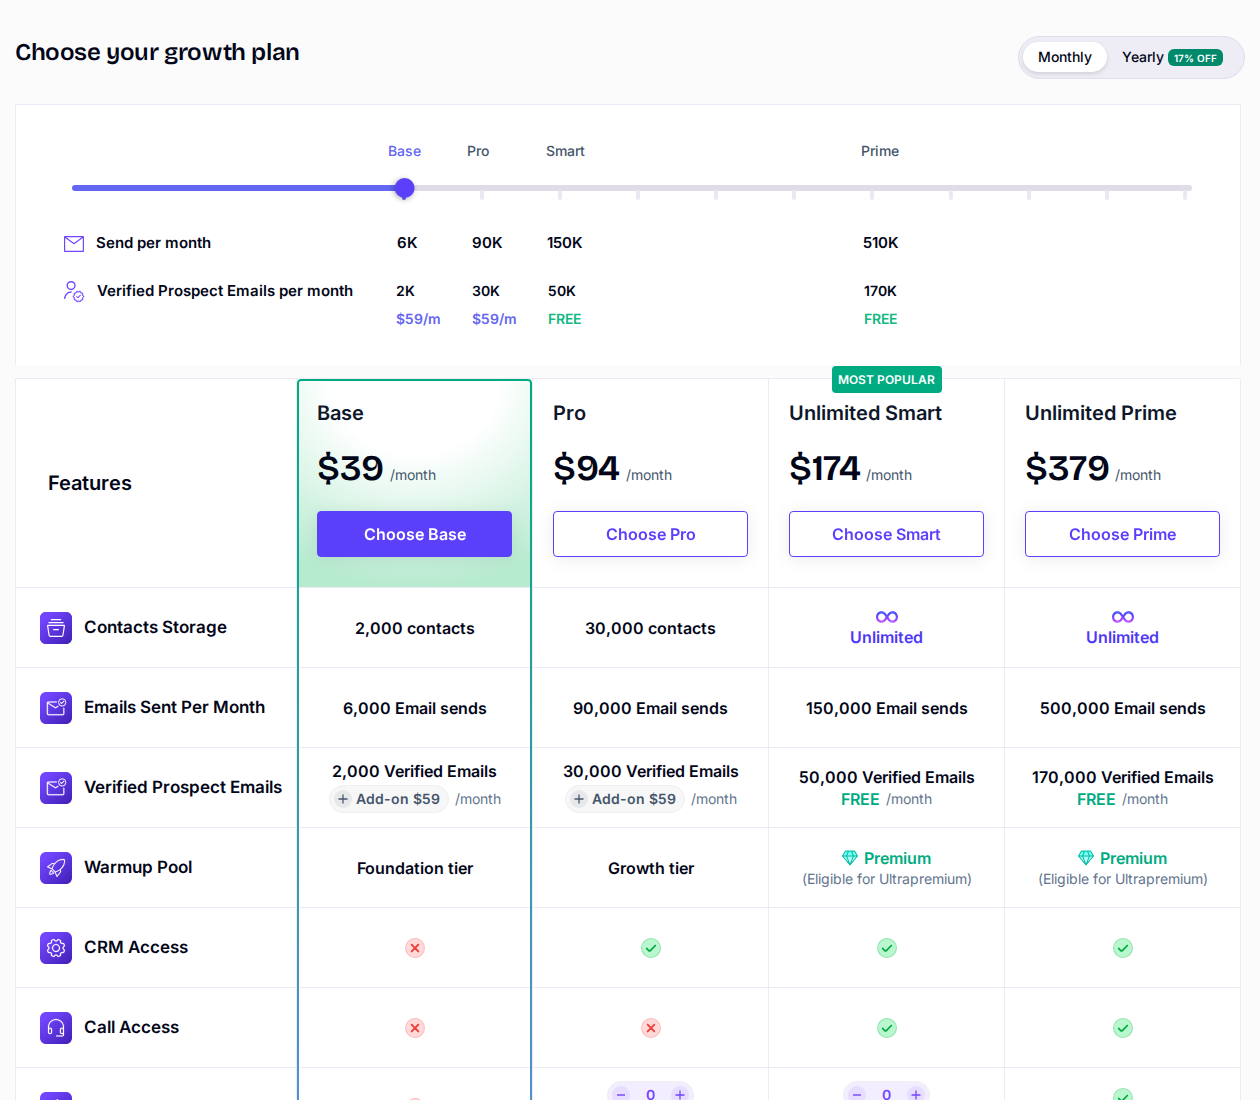The height and width of the screenshot is (1100, 1260).
Task: Select the Prime label above the slider
Action: [x=880, y=151]
